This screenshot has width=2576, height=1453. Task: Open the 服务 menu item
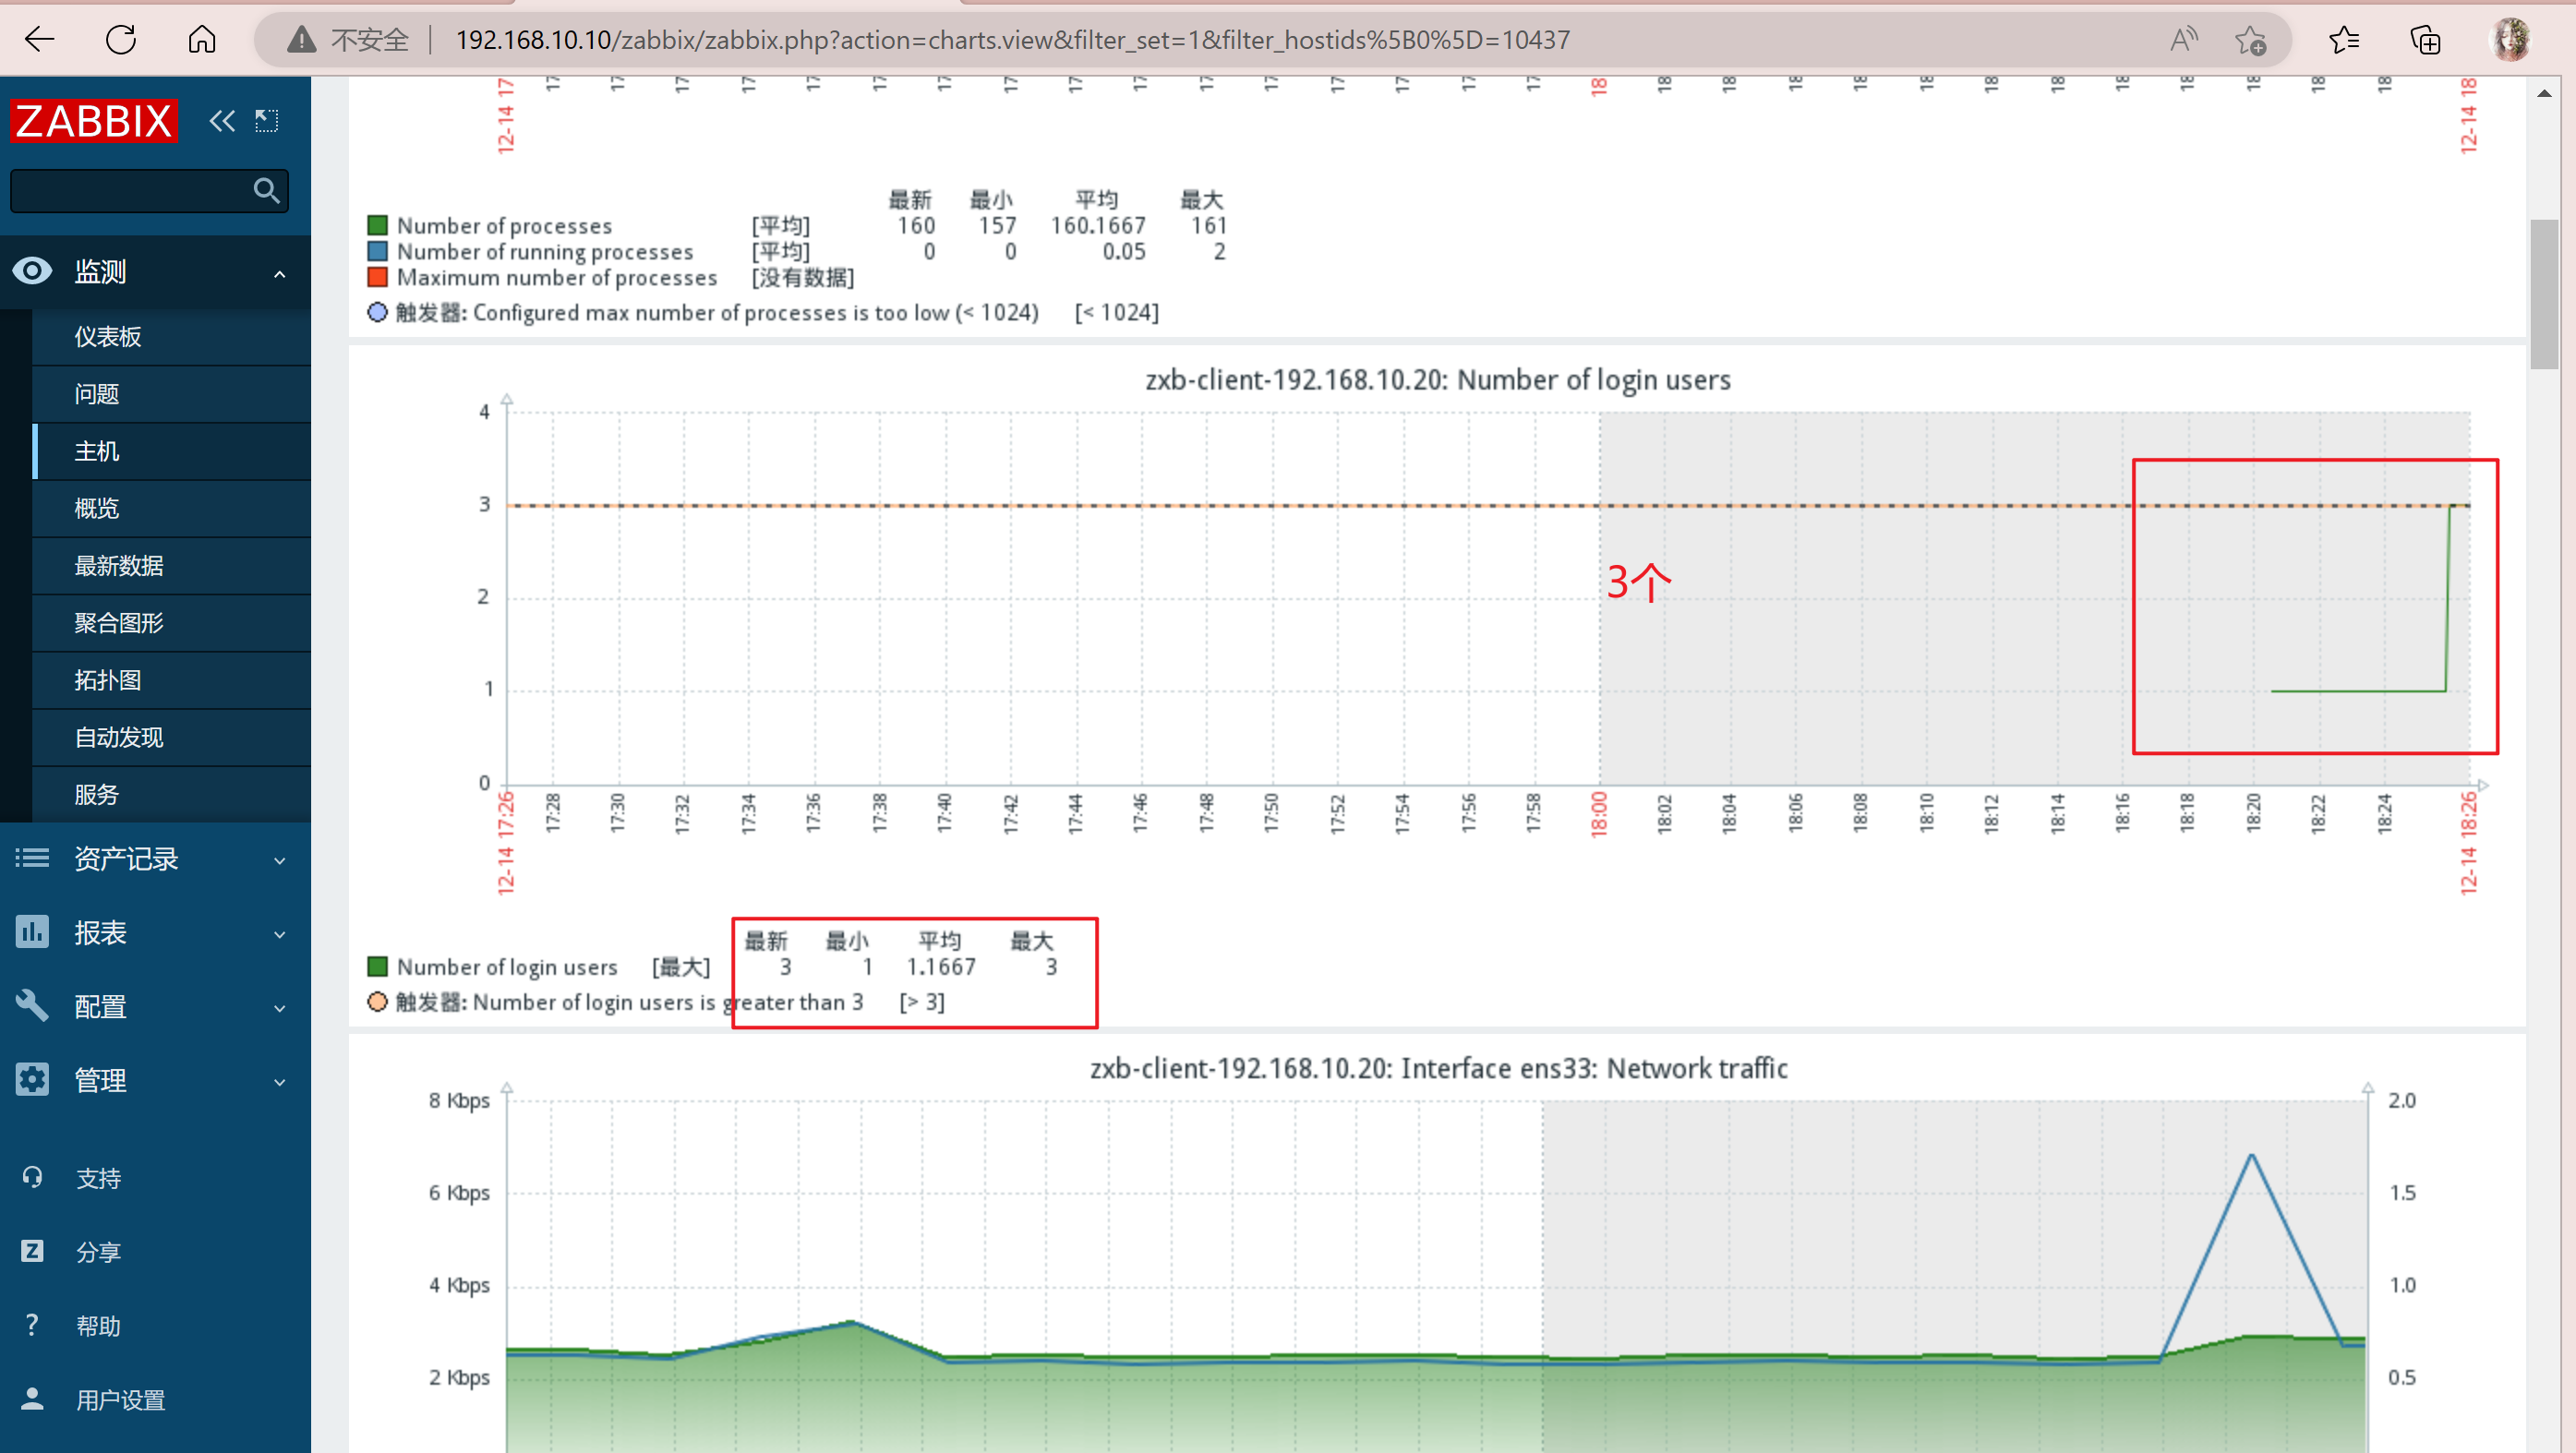click(172, 795)
